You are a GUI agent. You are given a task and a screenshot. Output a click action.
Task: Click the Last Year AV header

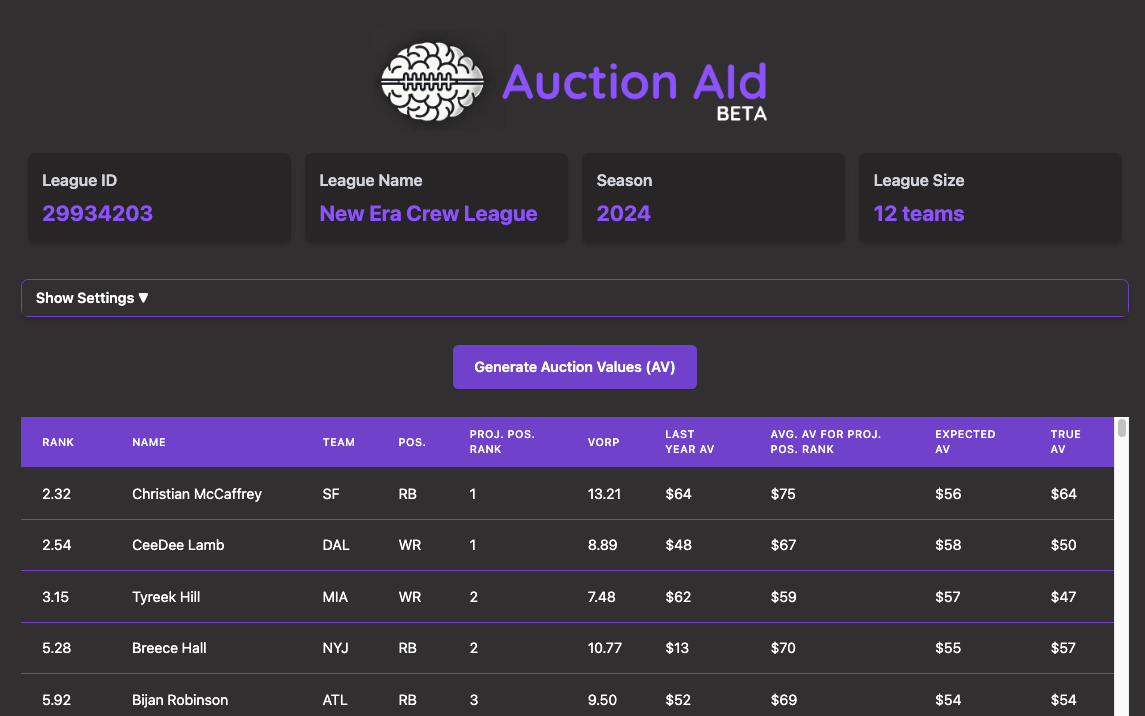[x=689, y=442]
